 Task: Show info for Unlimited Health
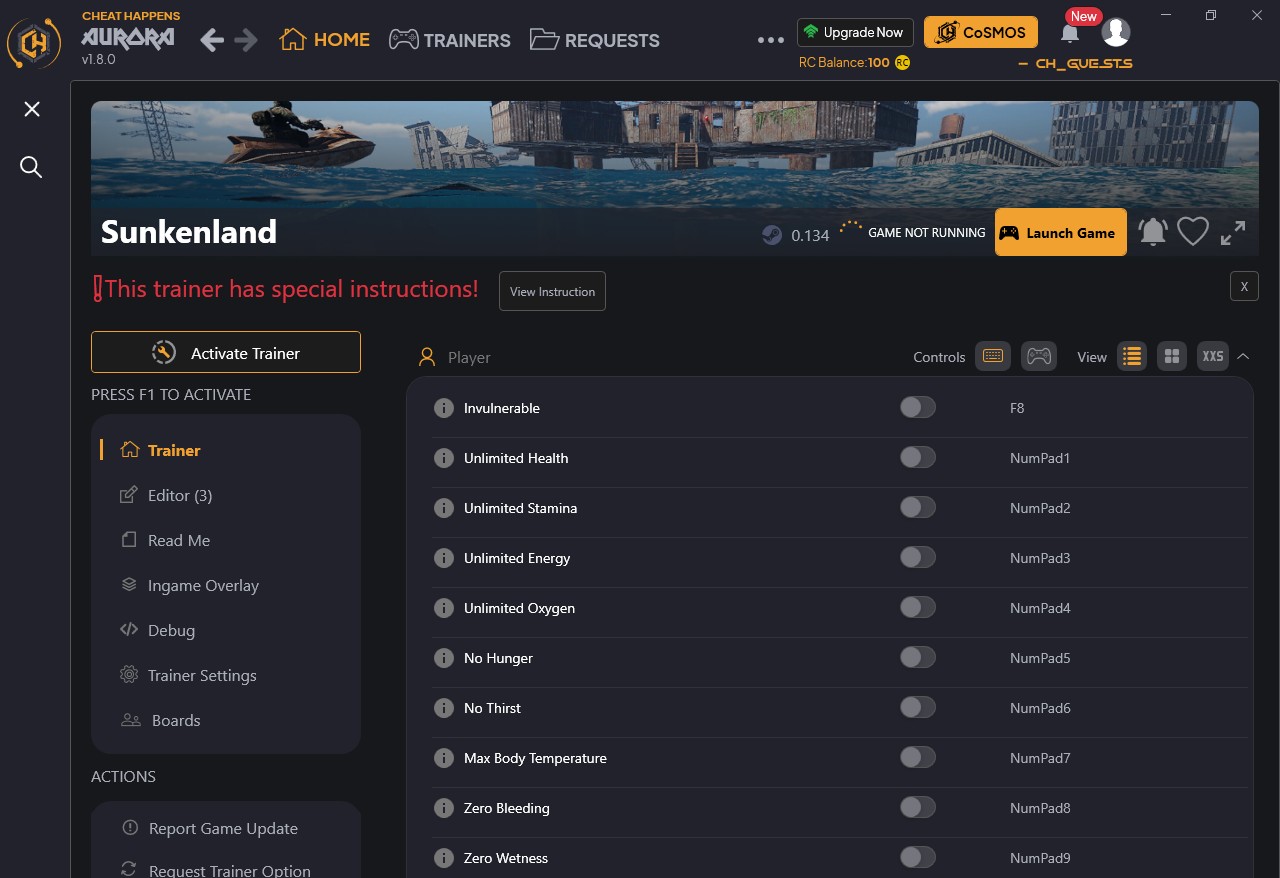pyautogui.click(x=444, y=458)
